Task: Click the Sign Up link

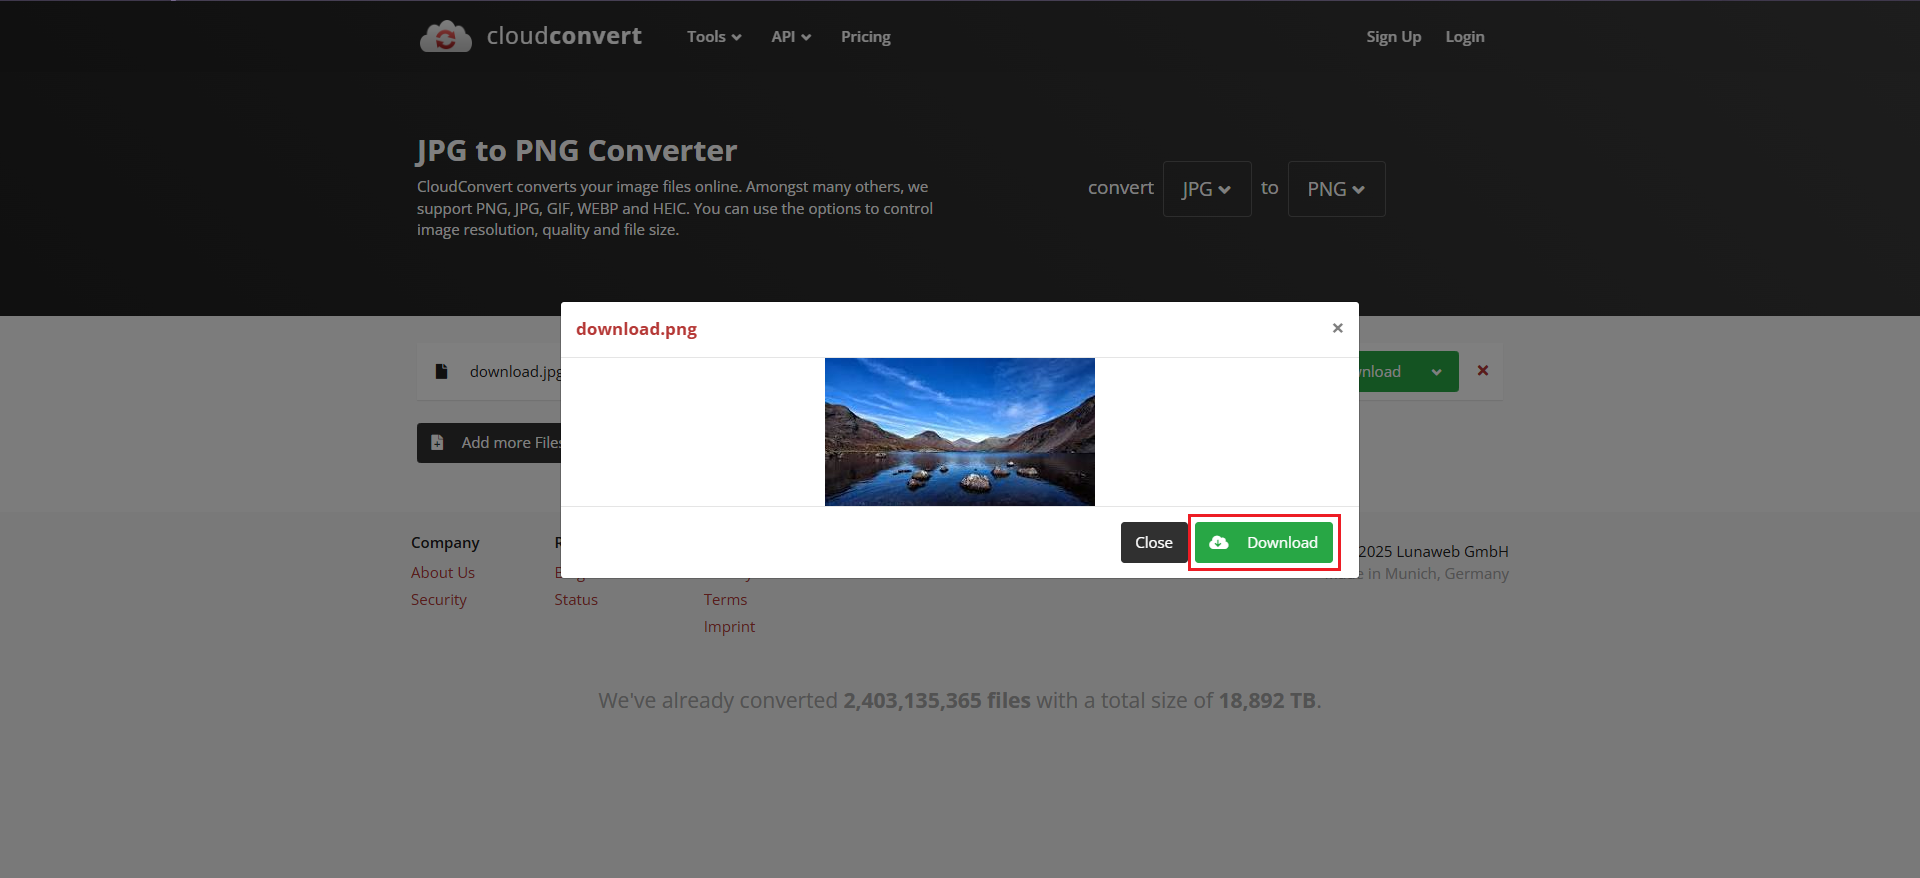Action: tap(1393, 37)
